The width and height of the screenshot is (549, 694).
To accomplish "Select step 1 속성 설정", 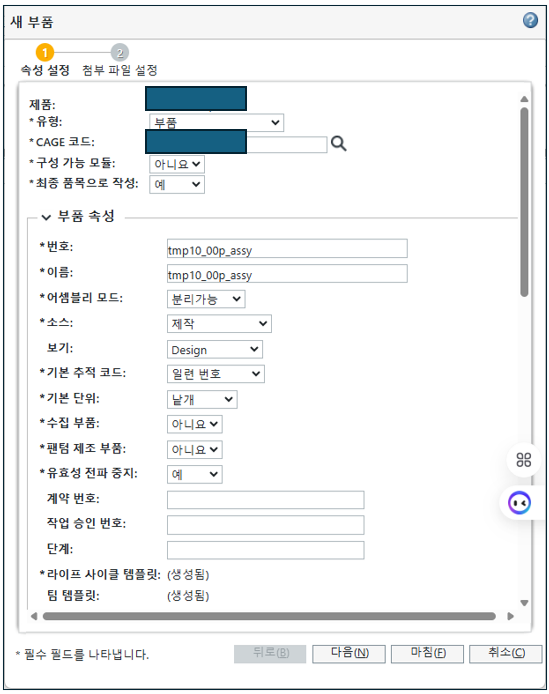I will tap(45, 60).
